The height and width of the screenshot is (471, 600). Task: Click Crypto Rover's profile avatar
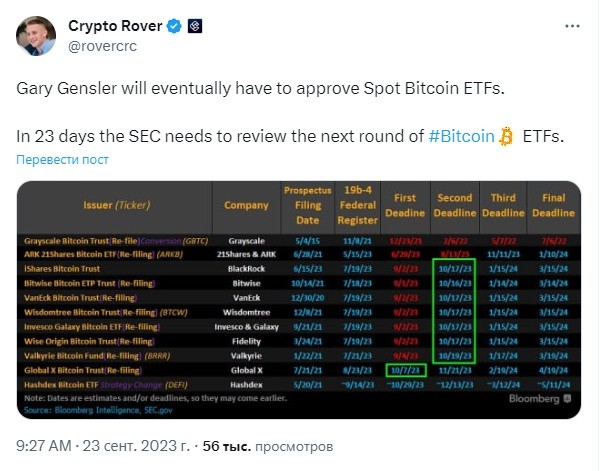(39, 35)
